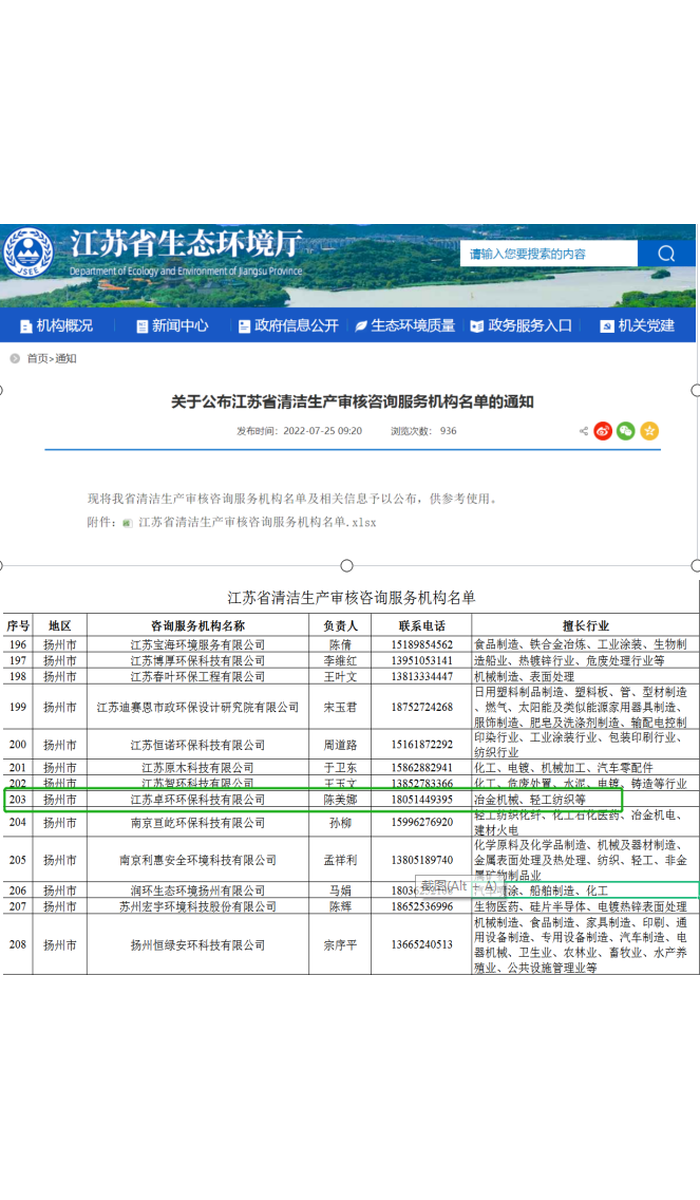This screenshot has width=700, height=1200.
Task: Click the 通知 breadcrumb link
Action: (x=66, y=359)
